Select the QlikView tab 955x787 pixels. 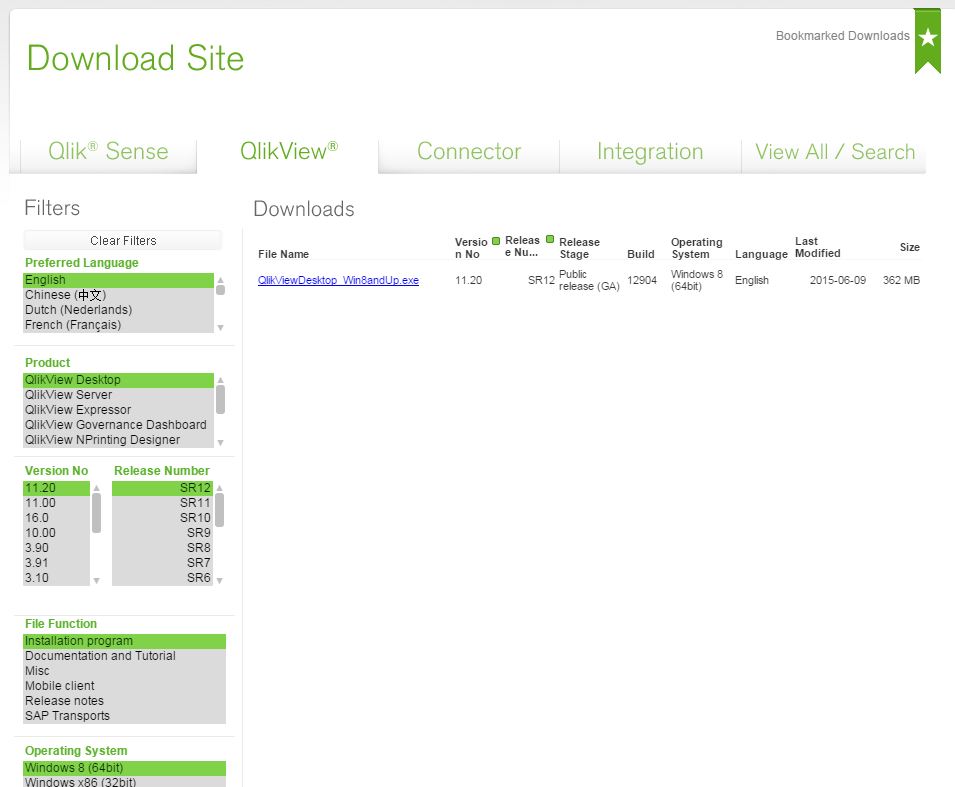[x=289, y=151]
